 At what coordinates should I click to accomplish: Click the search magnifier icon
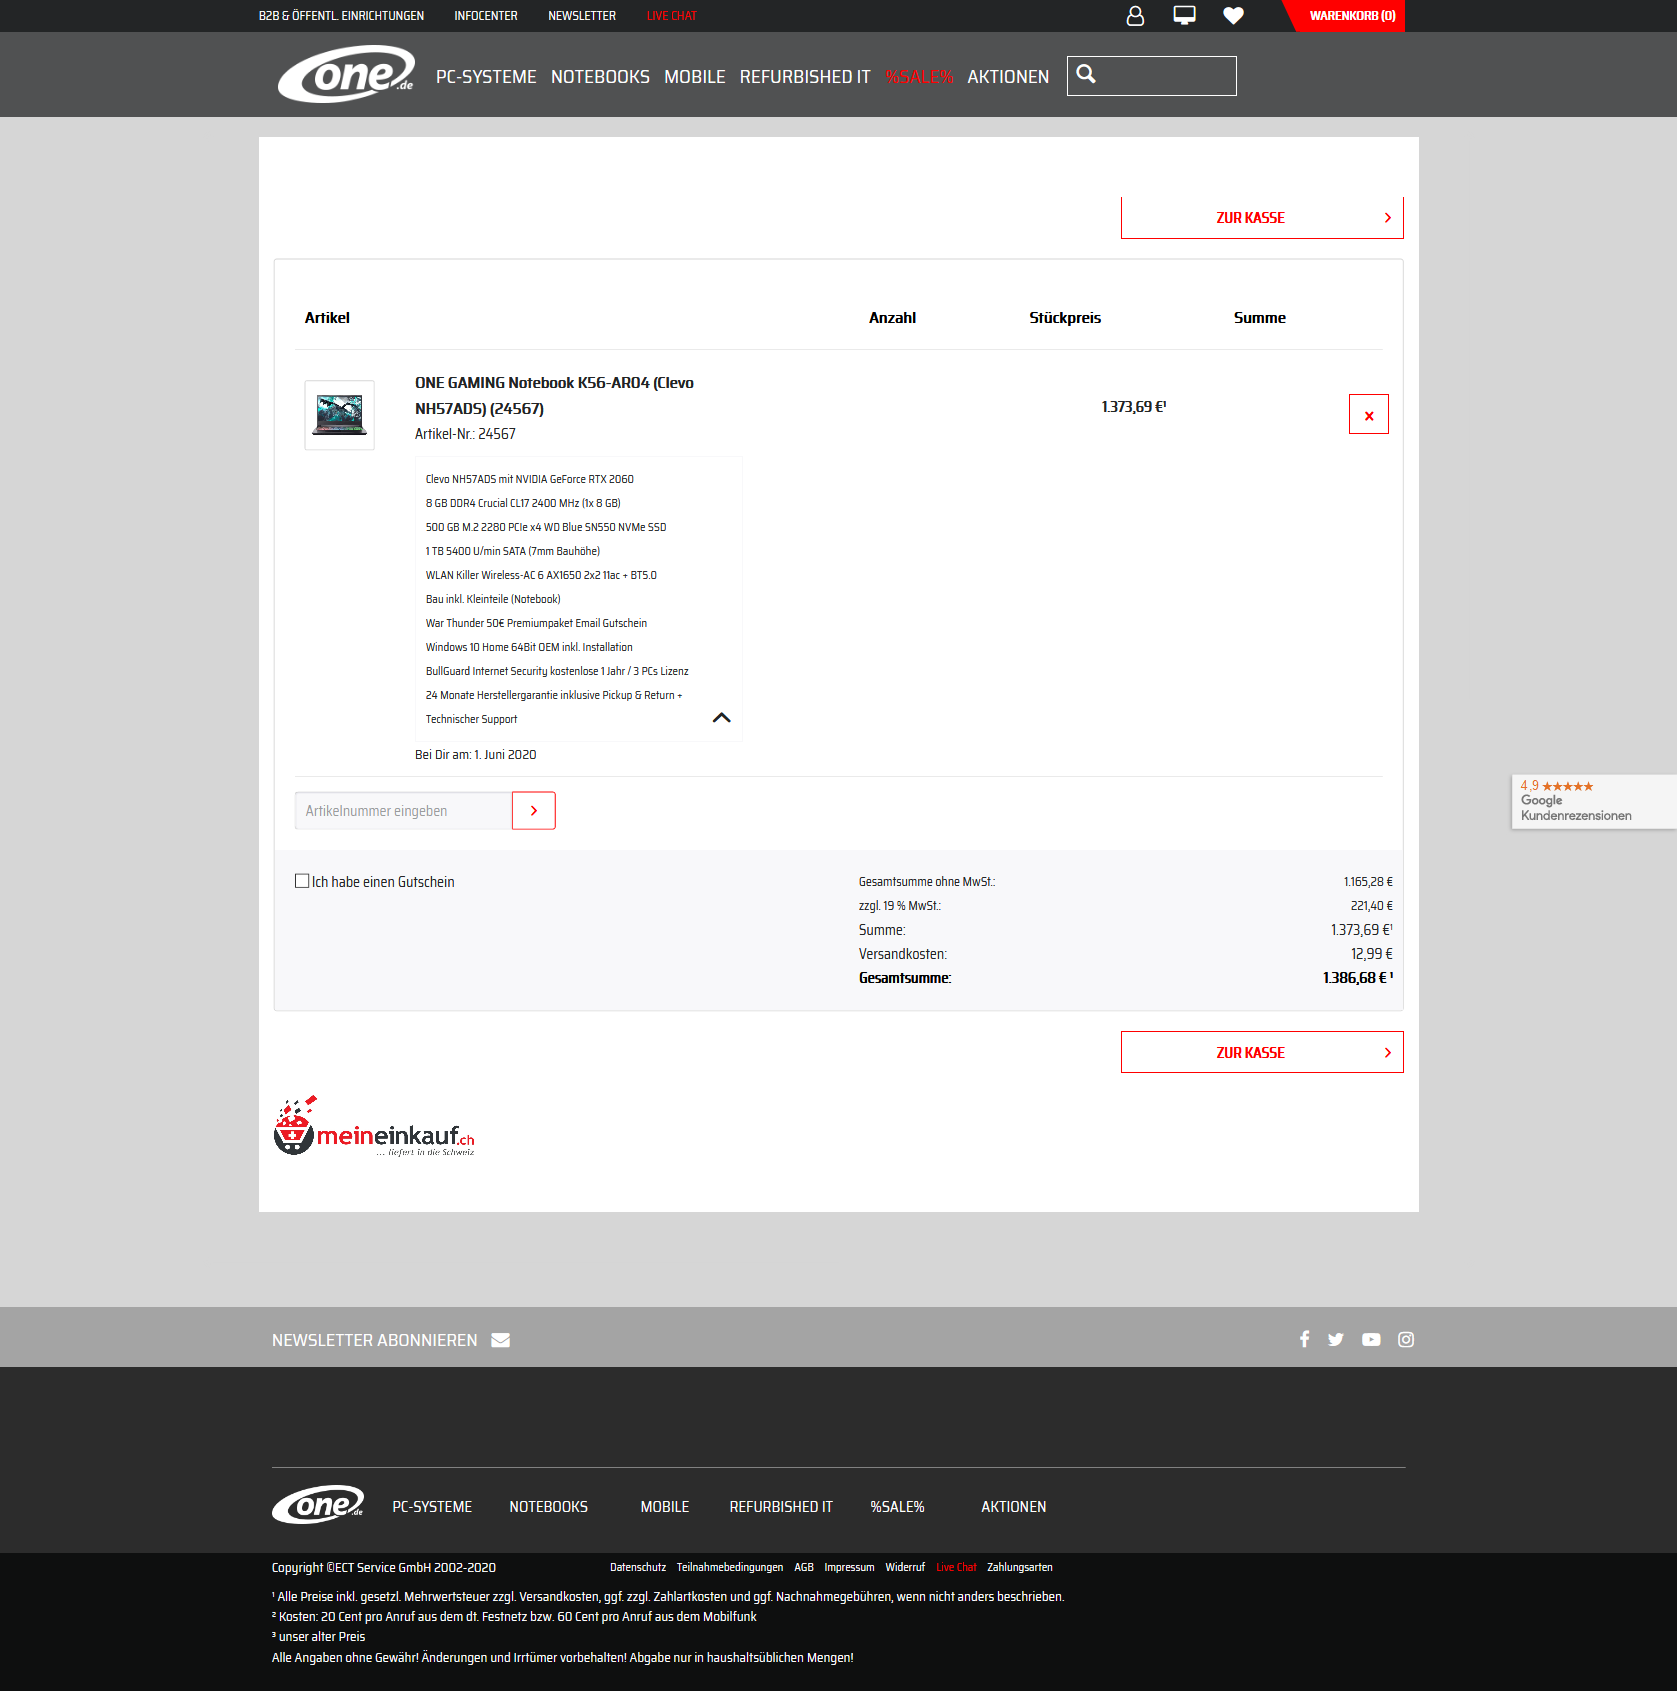pos(1086,74)
